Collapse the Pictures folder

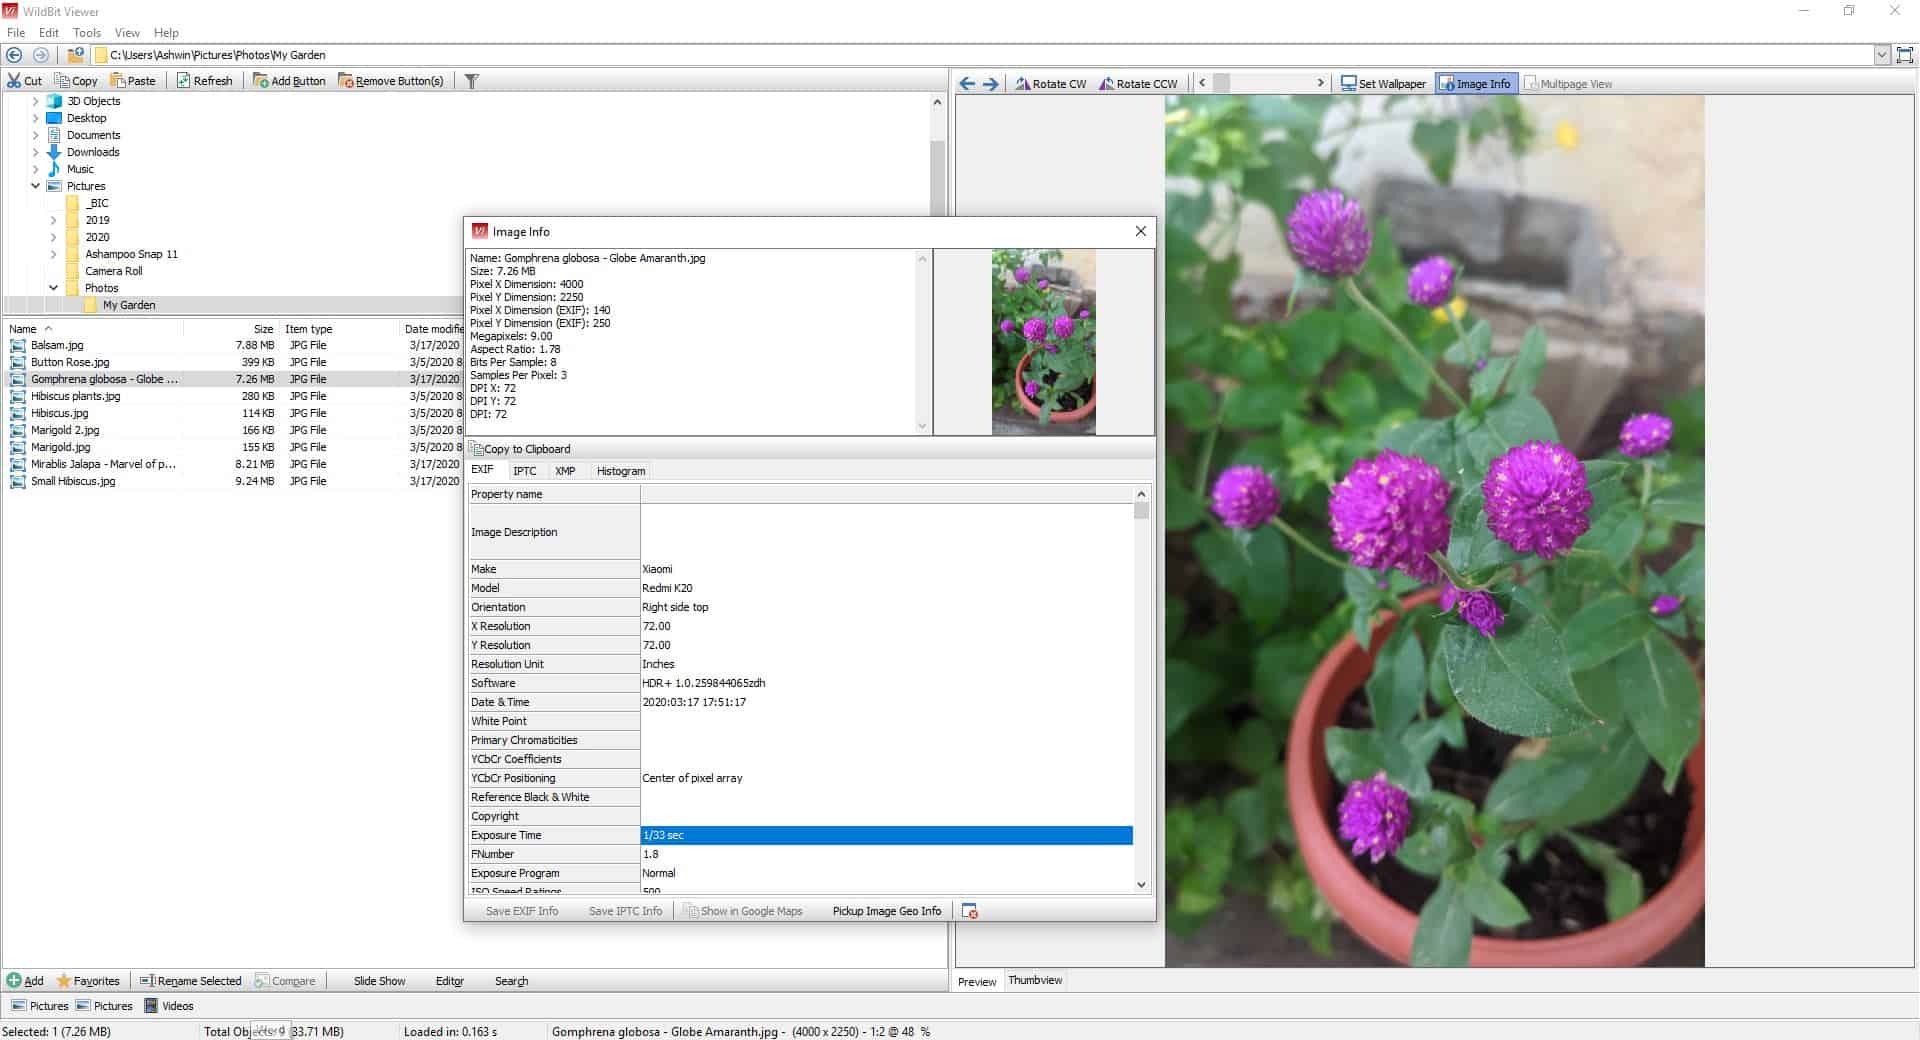(35, 186)
